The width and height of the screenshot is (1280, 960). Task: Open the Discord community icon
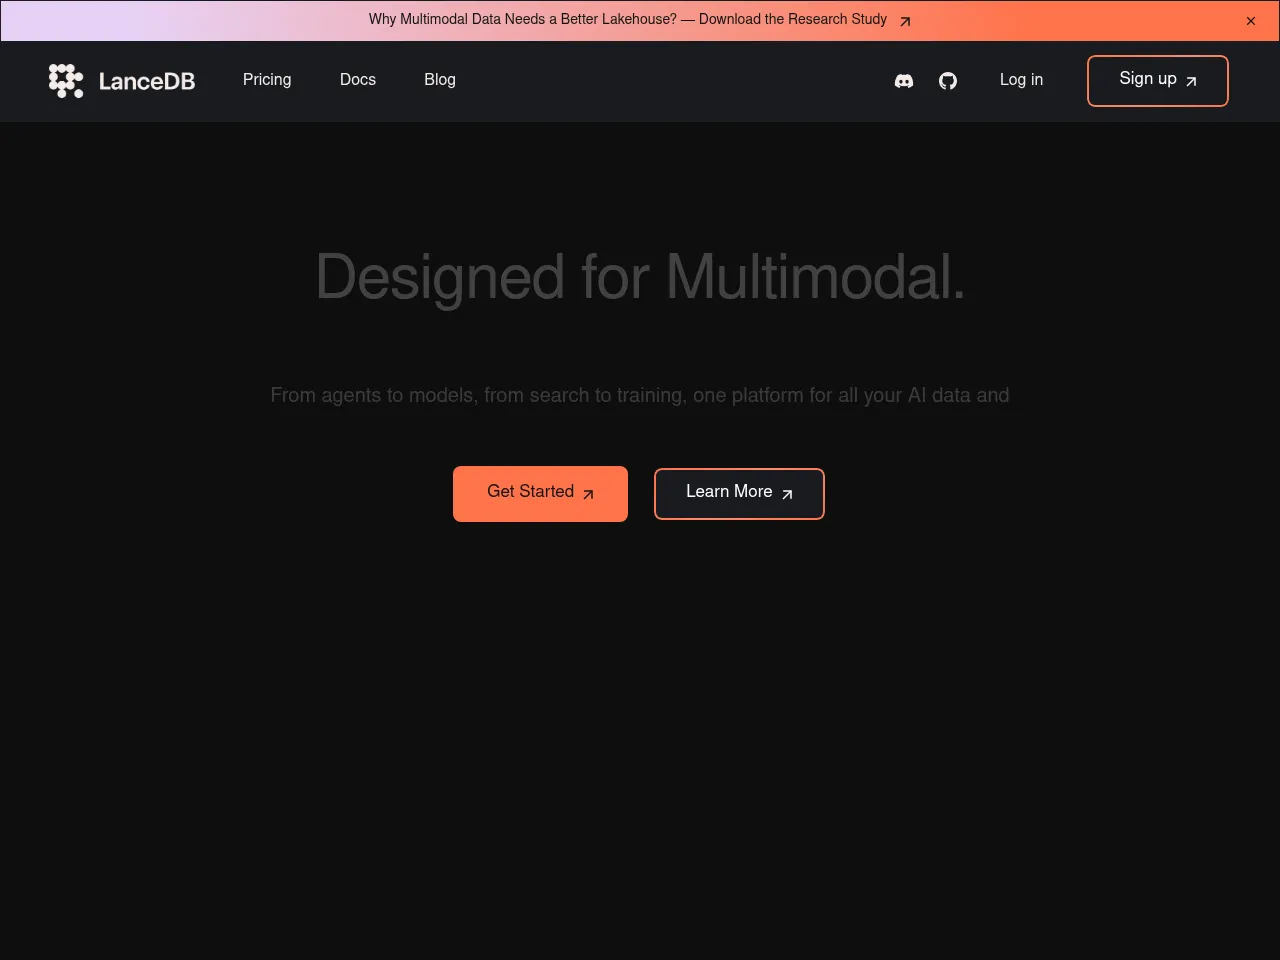[903, 81]
